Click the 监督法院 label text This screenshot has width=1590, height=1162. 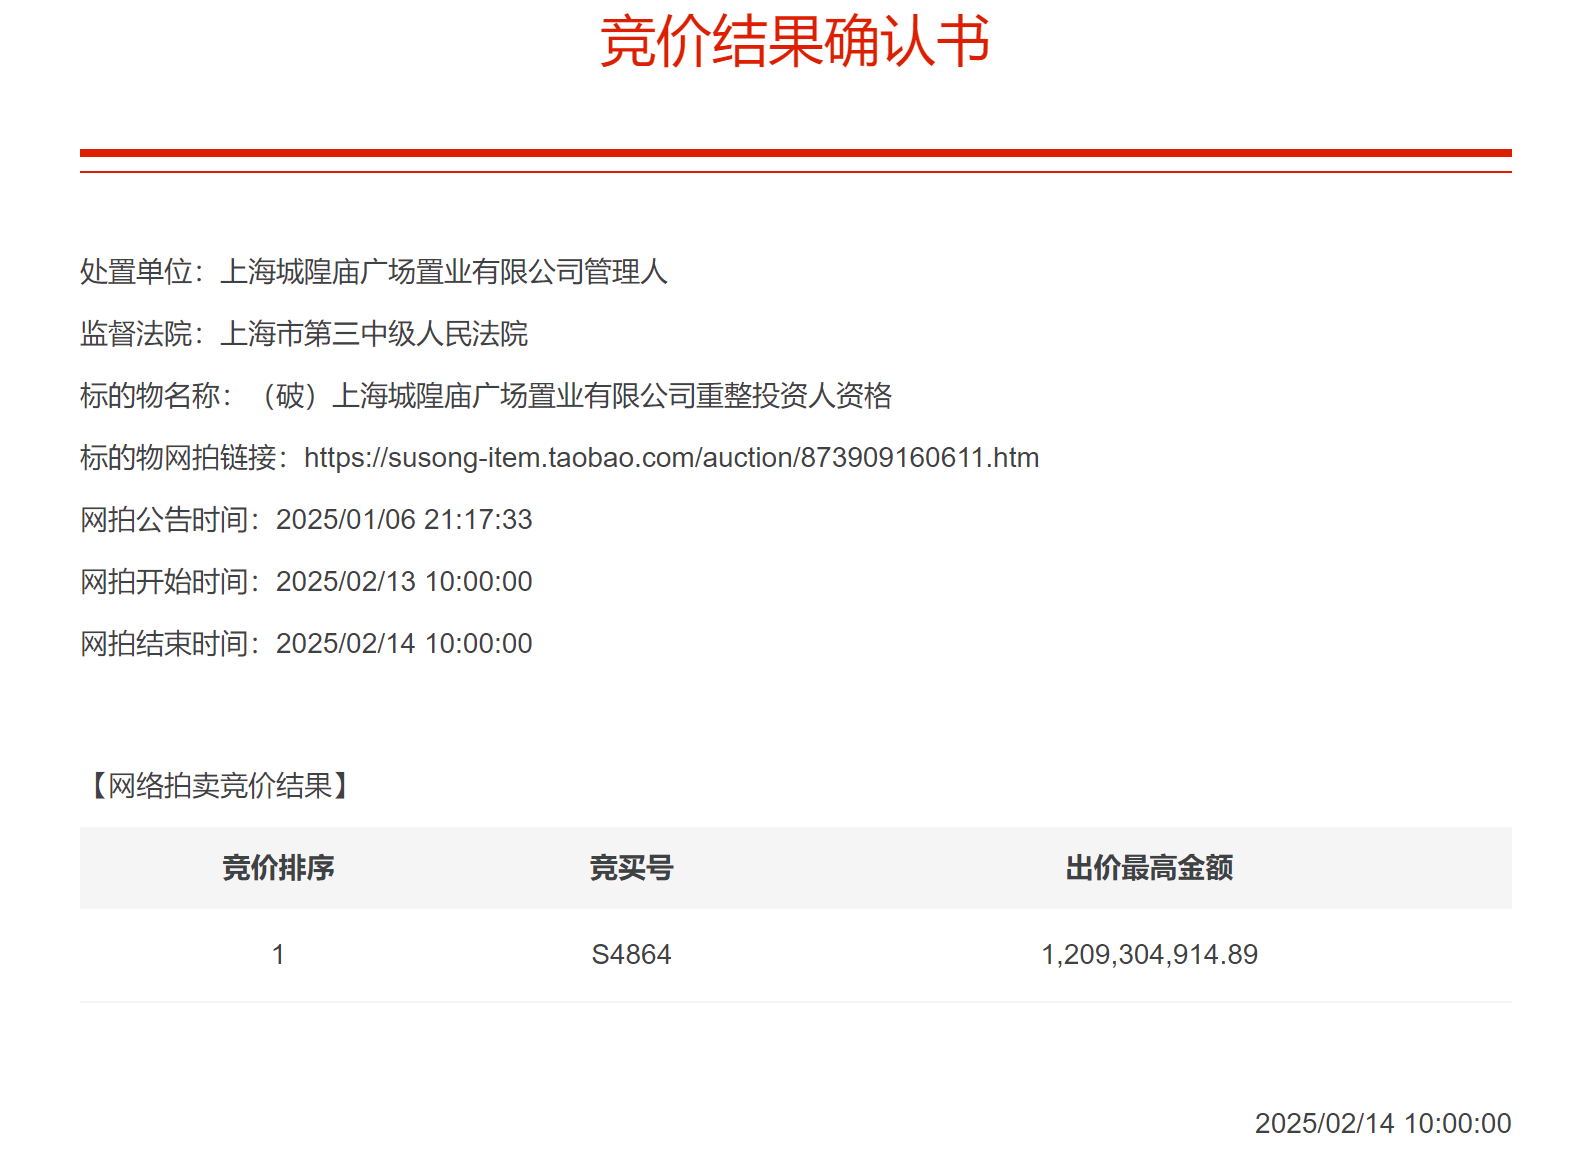[136, 334]
